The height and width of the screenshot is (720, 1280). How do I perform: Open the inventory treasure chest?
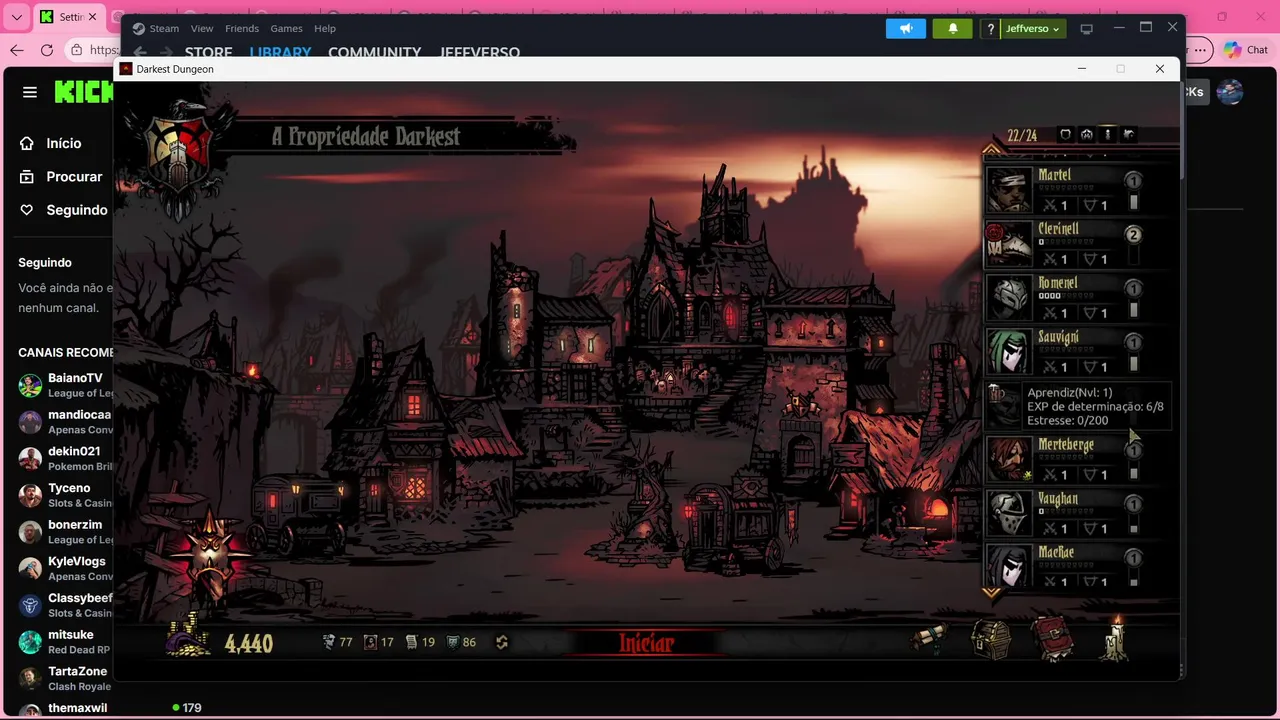[992, 638]
